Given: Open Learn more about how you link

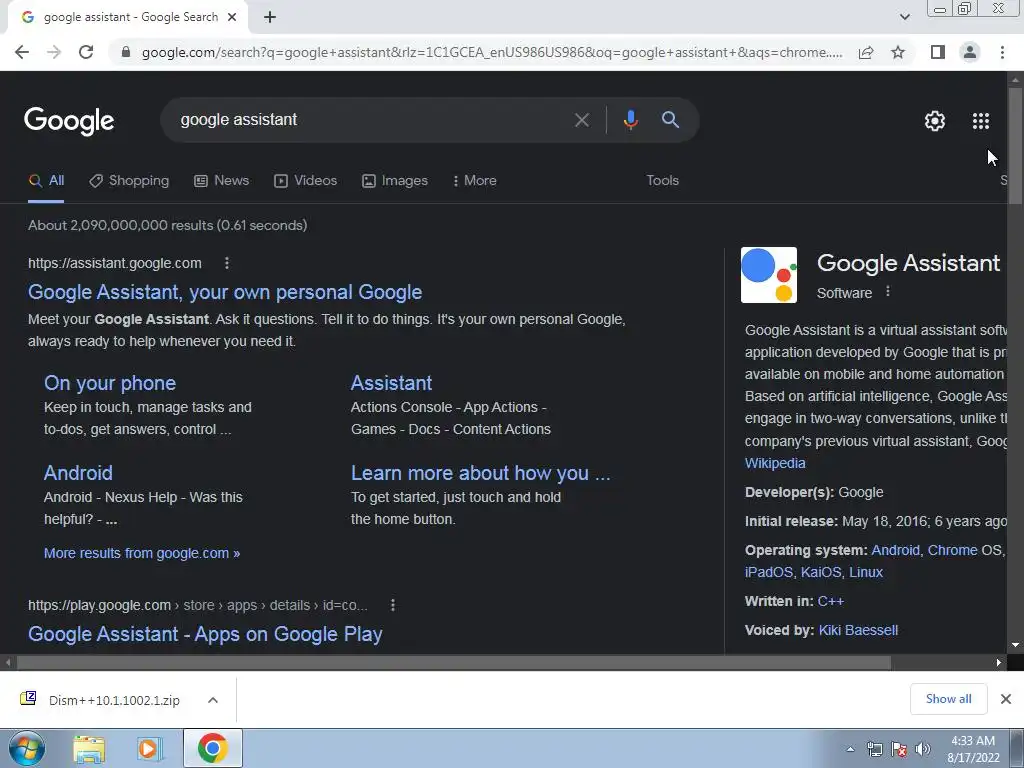Looking at the screenshot, I should pyautogui.click(x=480, y=473).
